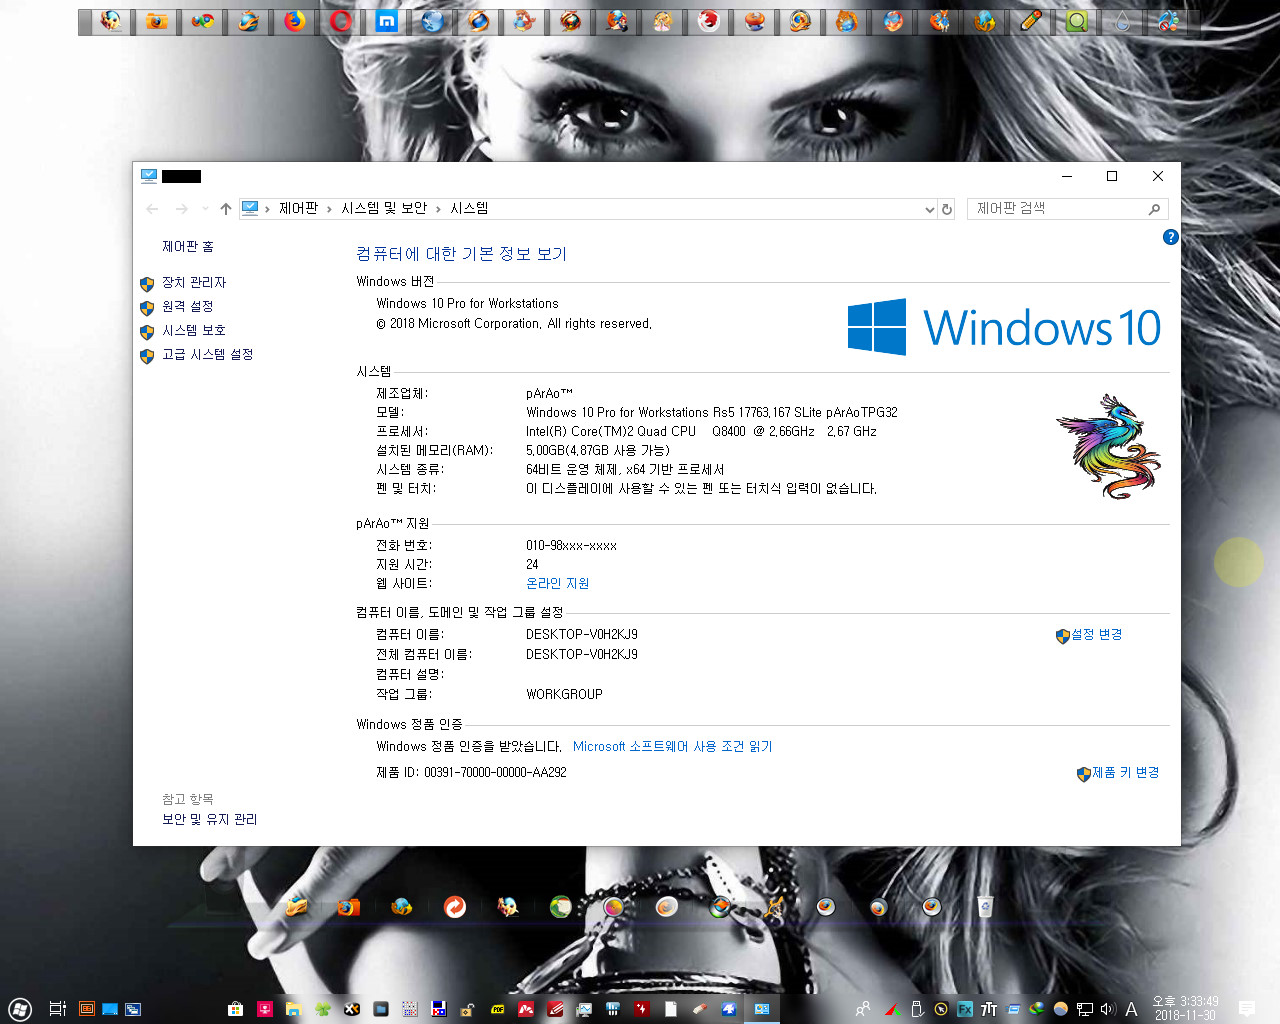Open the water drop icon in top dock
The height and width of the screenshot is (1024, 1280).
(1123, 21)
